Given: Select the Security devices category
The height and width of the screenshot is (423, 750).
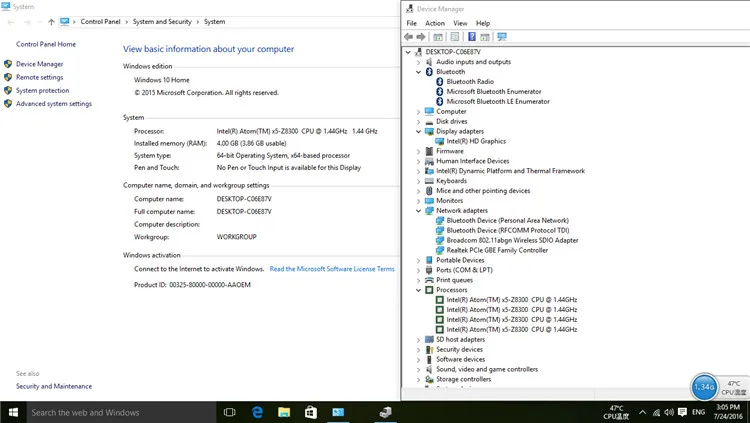Looking at the screenshot, I should pyautogui.click(x=459, y=349).
